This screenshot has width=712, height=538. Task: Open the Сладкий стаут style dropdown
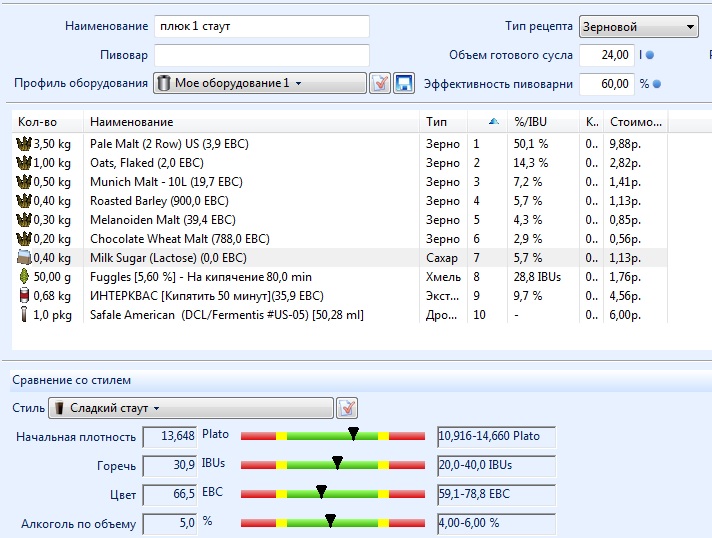click(x=190, y=408)
